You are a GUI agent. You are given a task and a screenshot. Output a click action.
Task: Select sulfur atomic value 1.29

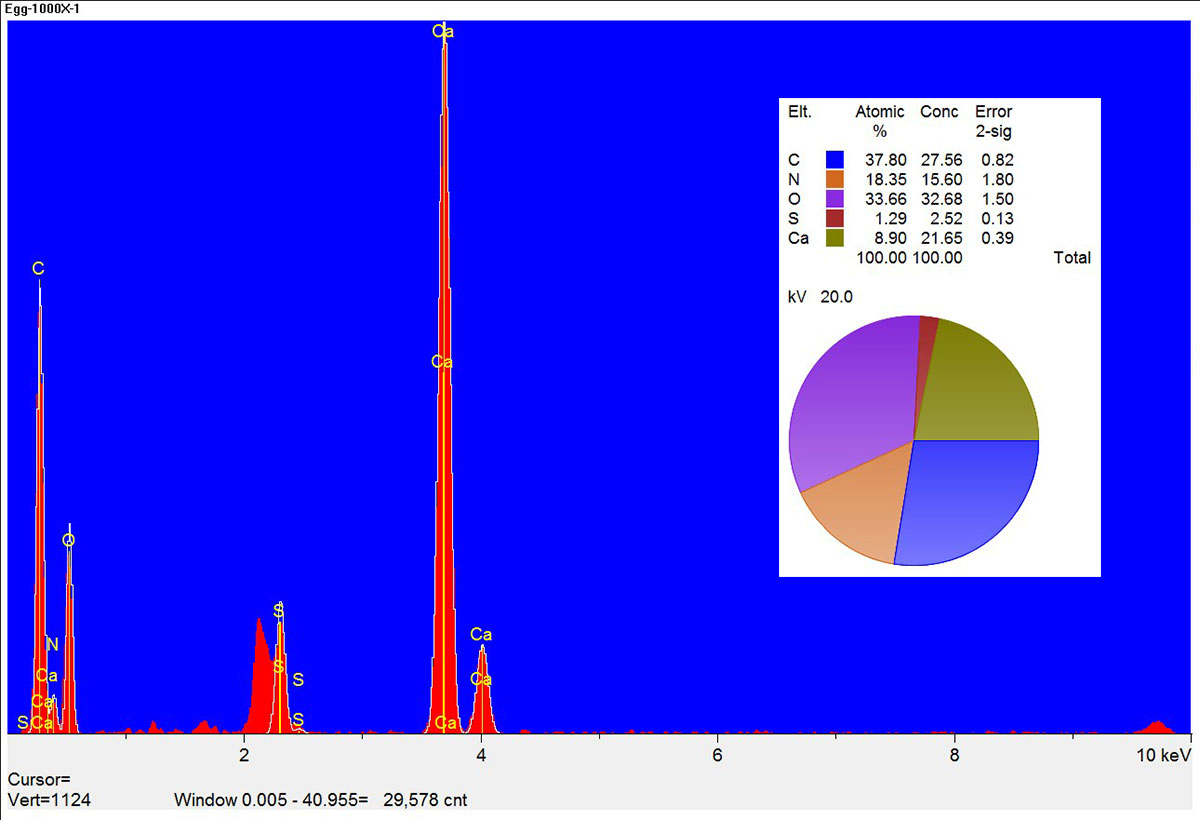(x=890, y=218)
